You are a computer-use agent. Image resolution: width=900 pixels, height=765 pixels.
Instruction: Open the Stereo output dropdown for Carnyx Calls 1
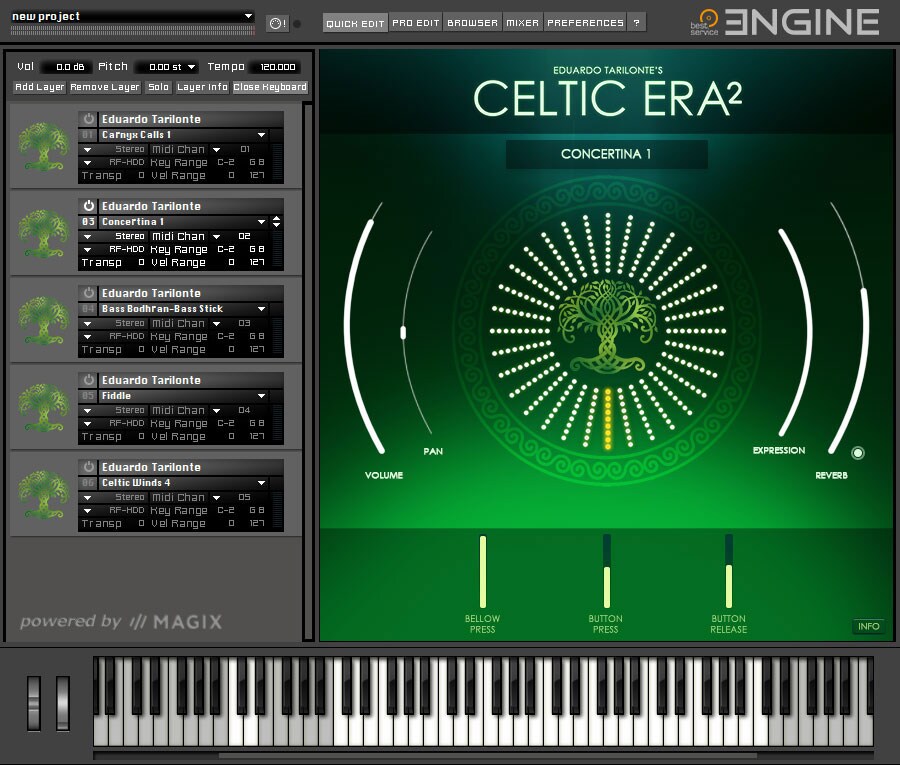tap(87, 149)
